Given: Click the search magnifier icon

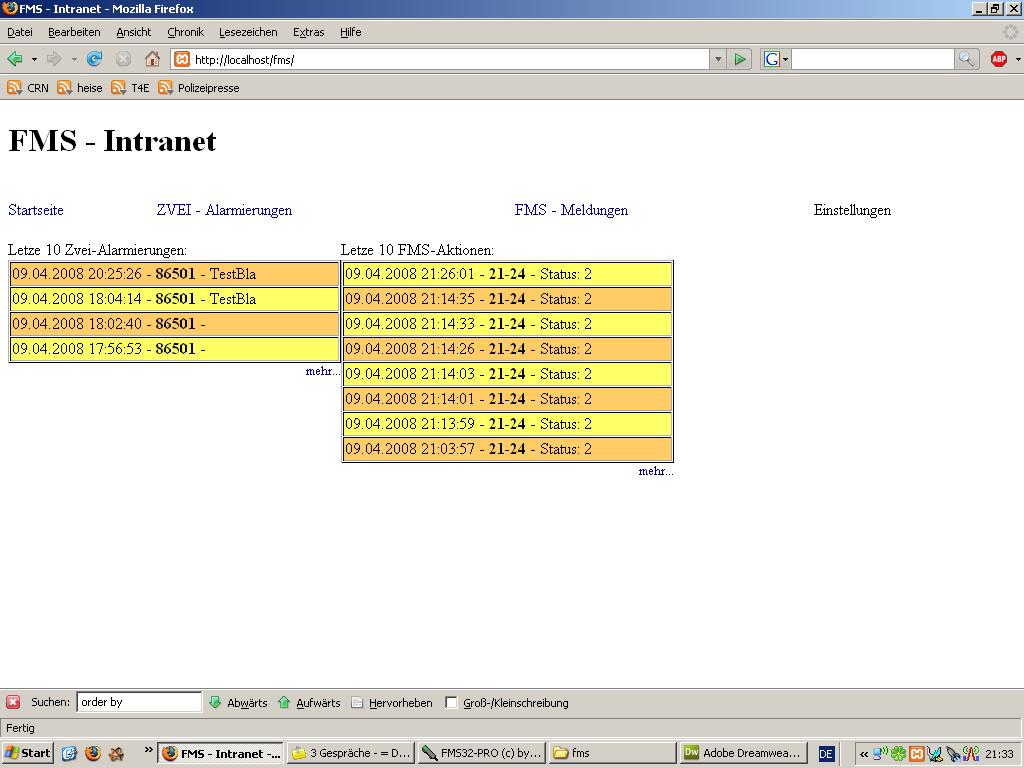Looking at the screenshot, I should pos(966,59).
